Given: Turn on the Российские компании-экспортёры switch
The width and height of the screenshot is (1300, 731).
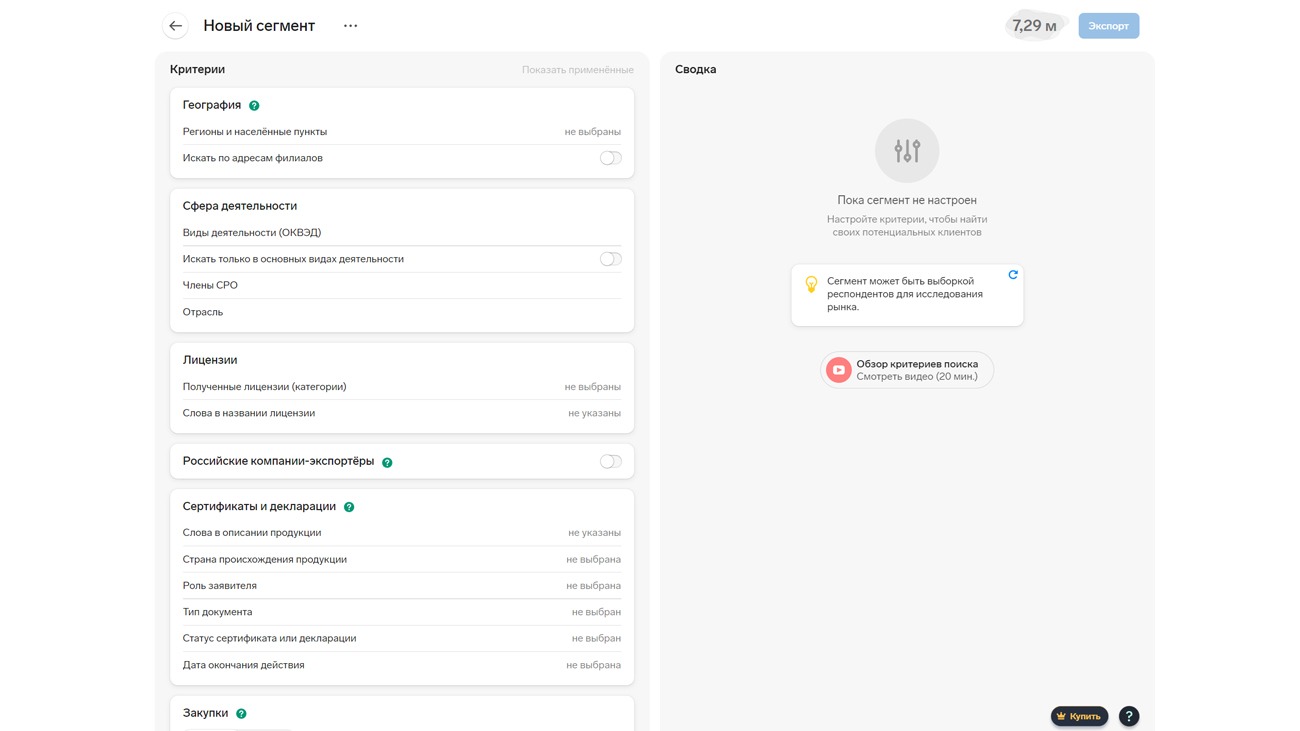Looking at the screenshot, I should click(610, 462).
